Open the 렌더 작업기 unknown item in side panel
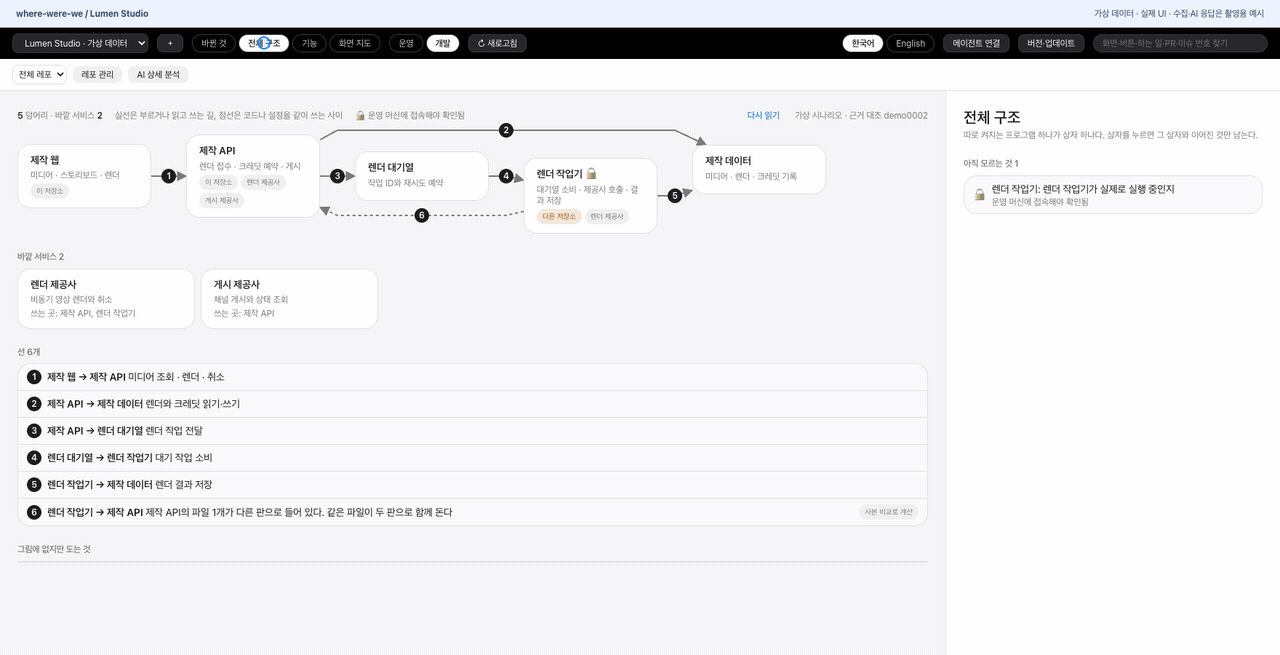1280x655 pixels. (x=1112, y=194)
